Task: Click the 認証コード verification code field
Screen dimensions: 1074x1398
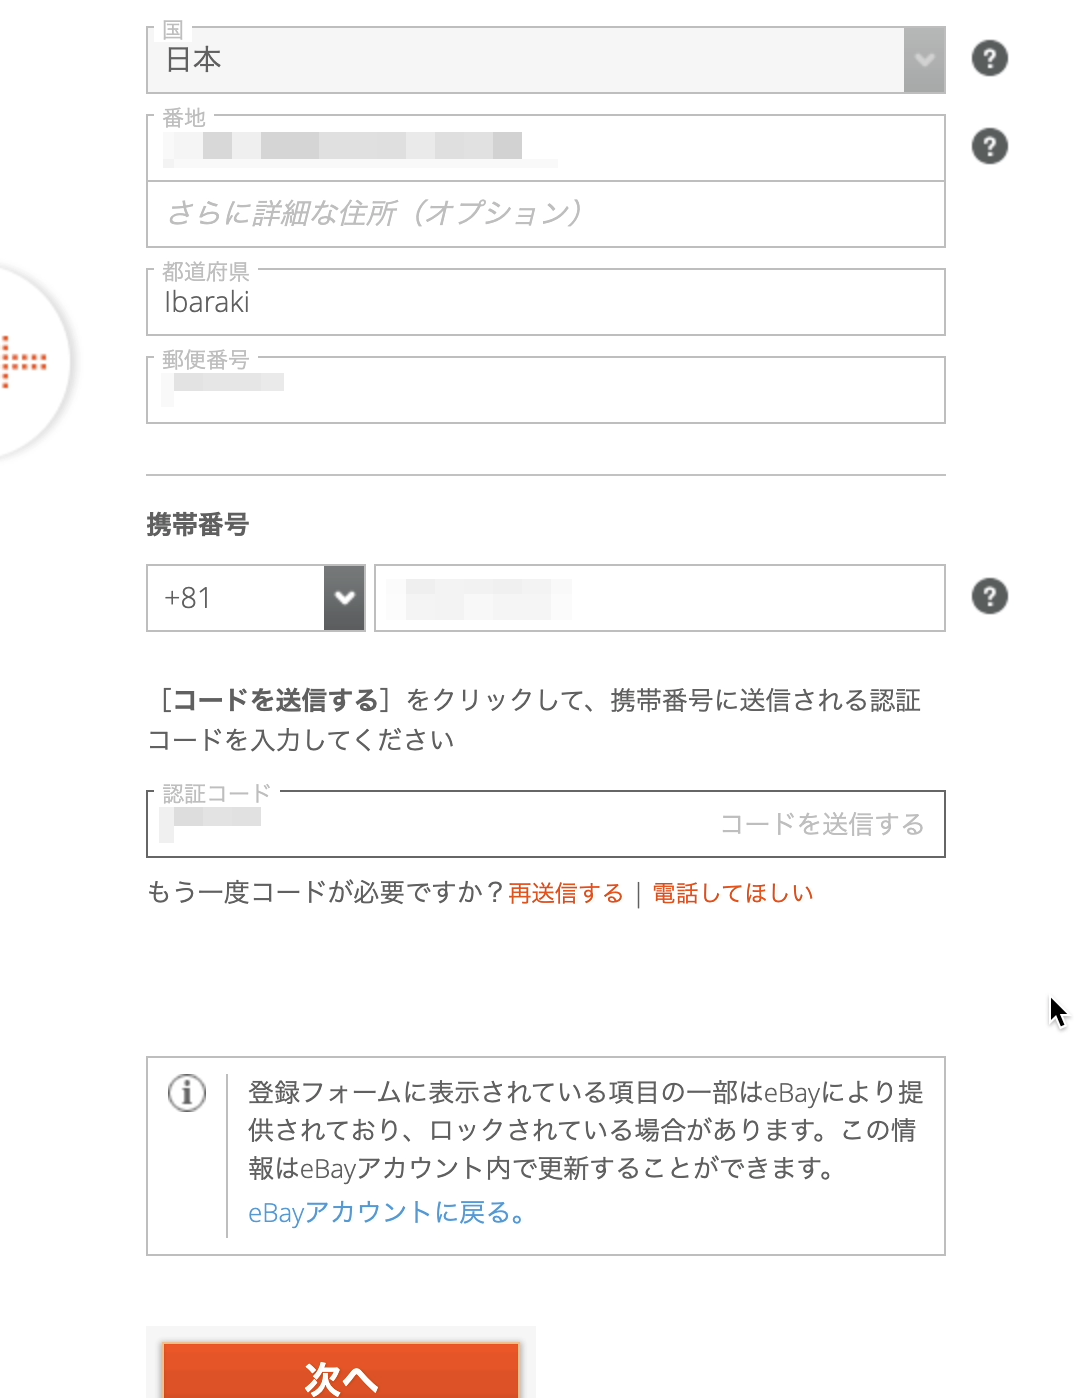Action: pyautogui.click(x=430, y=824)
